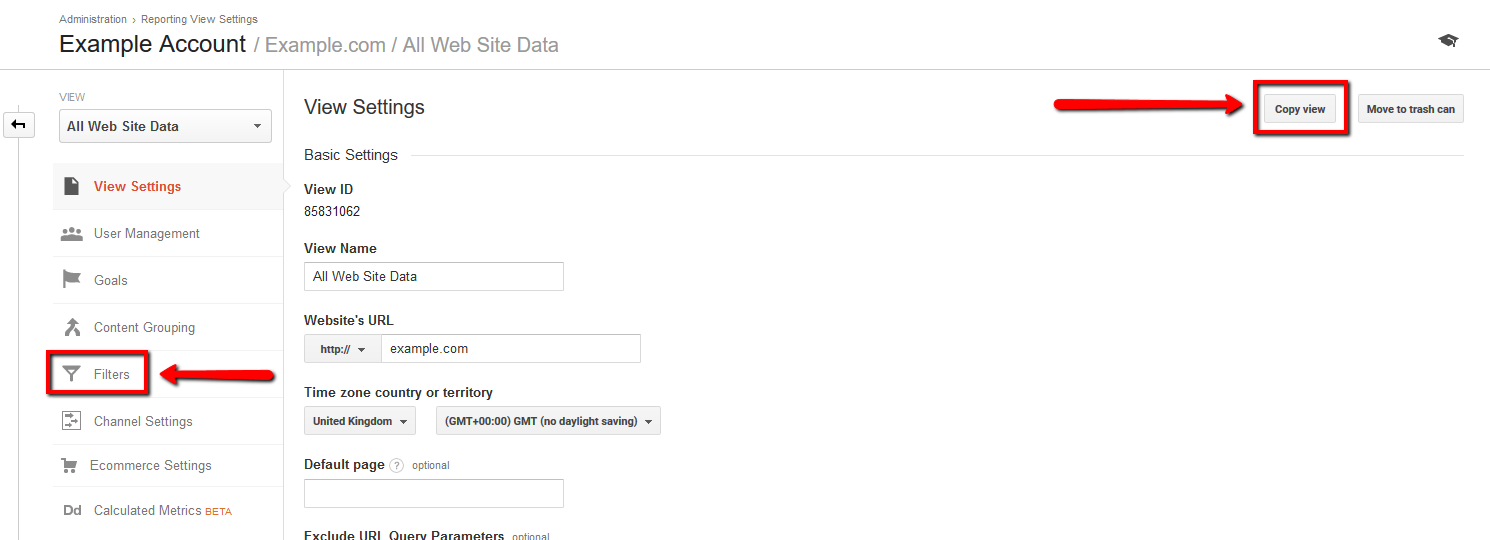Click the back arrow collapse button
1490x540 pixels.
point(19,125)
